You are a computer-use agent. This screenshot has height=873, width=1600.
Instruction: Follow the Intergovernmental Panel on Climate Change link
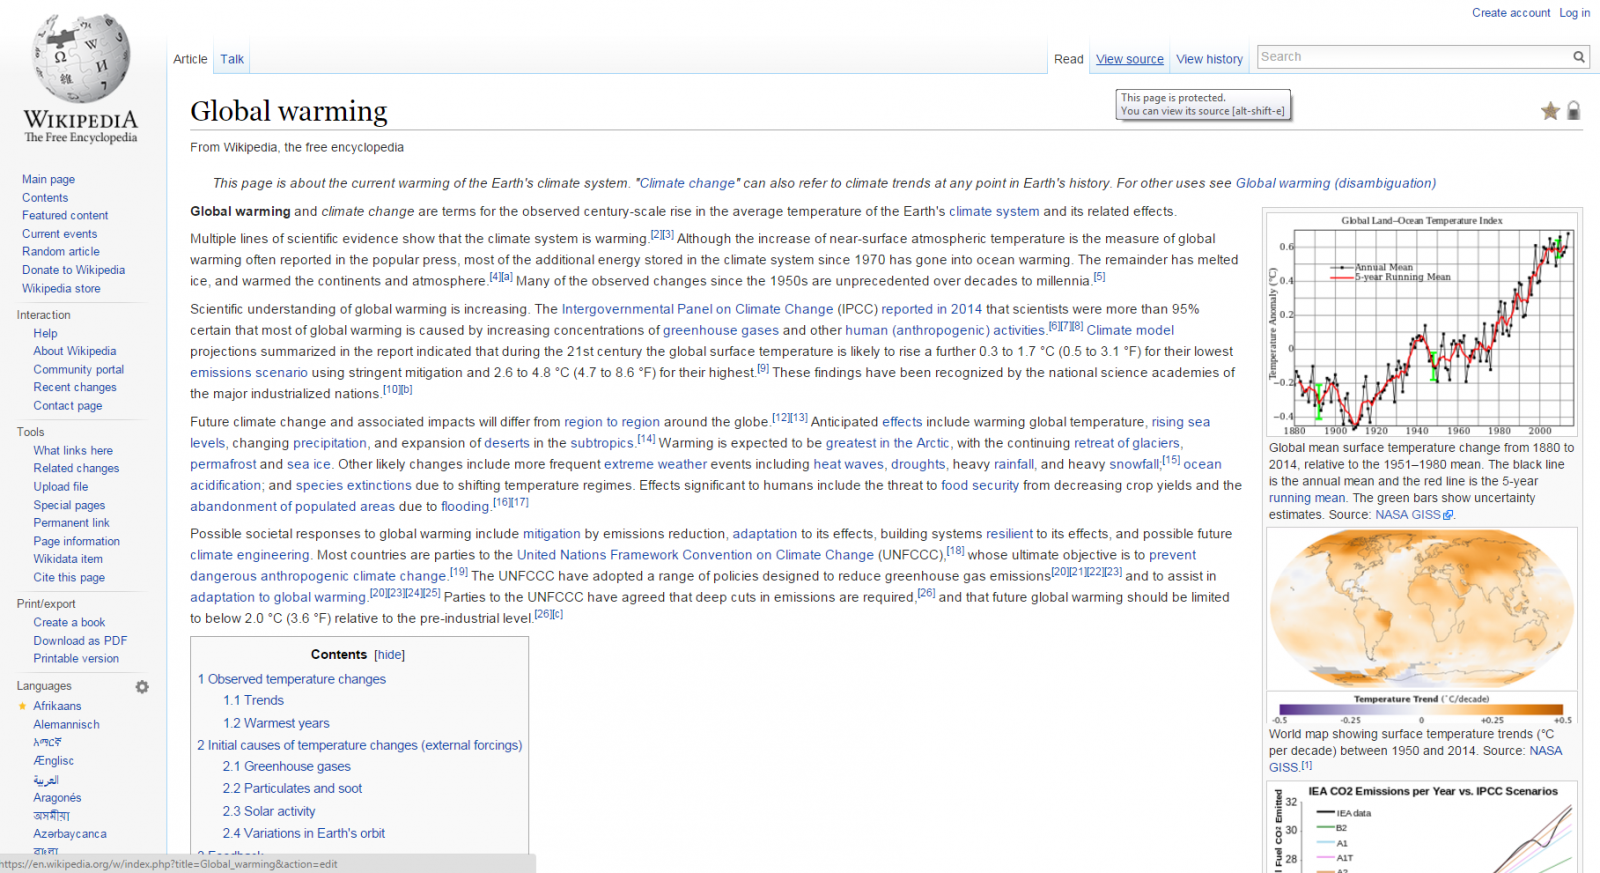[697, 310]
